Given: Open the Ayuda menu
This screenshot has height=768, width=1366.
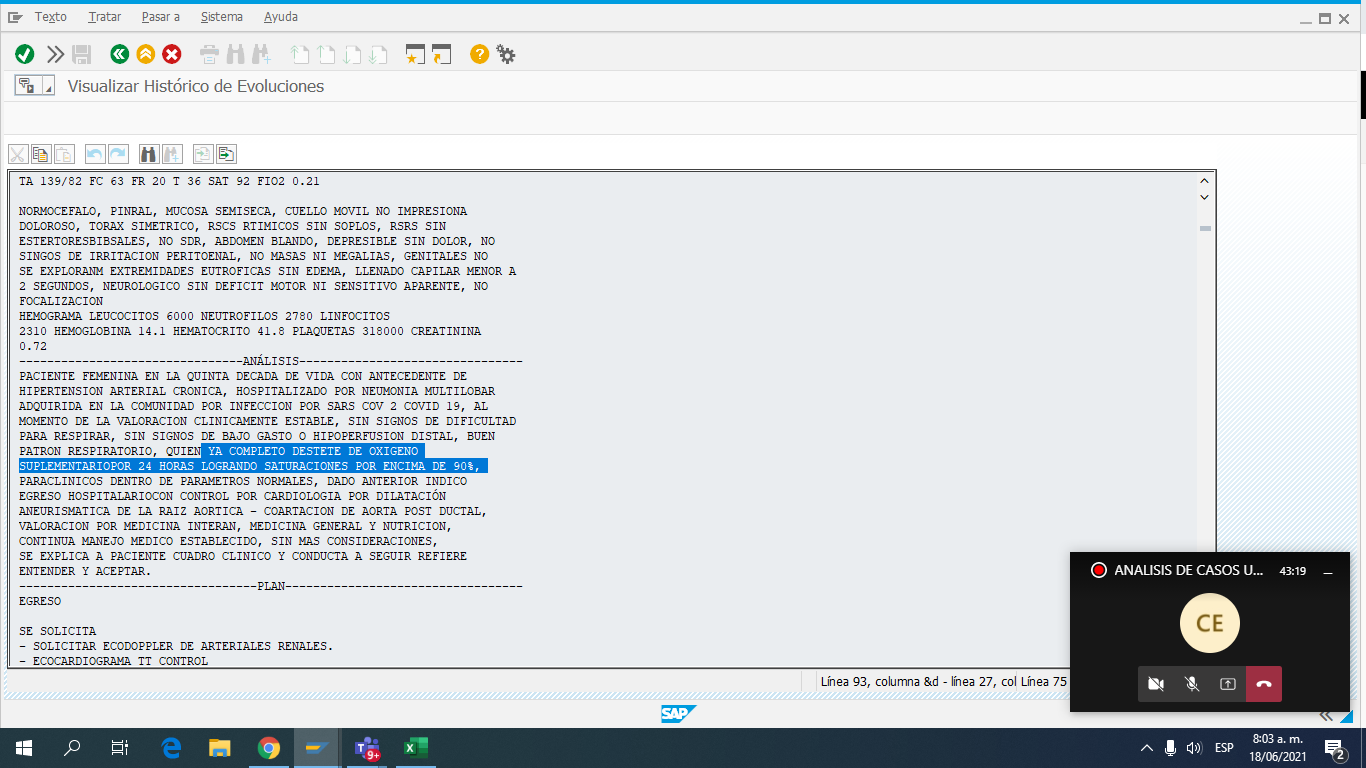Looking at the screenshot, I should point(281,17).
